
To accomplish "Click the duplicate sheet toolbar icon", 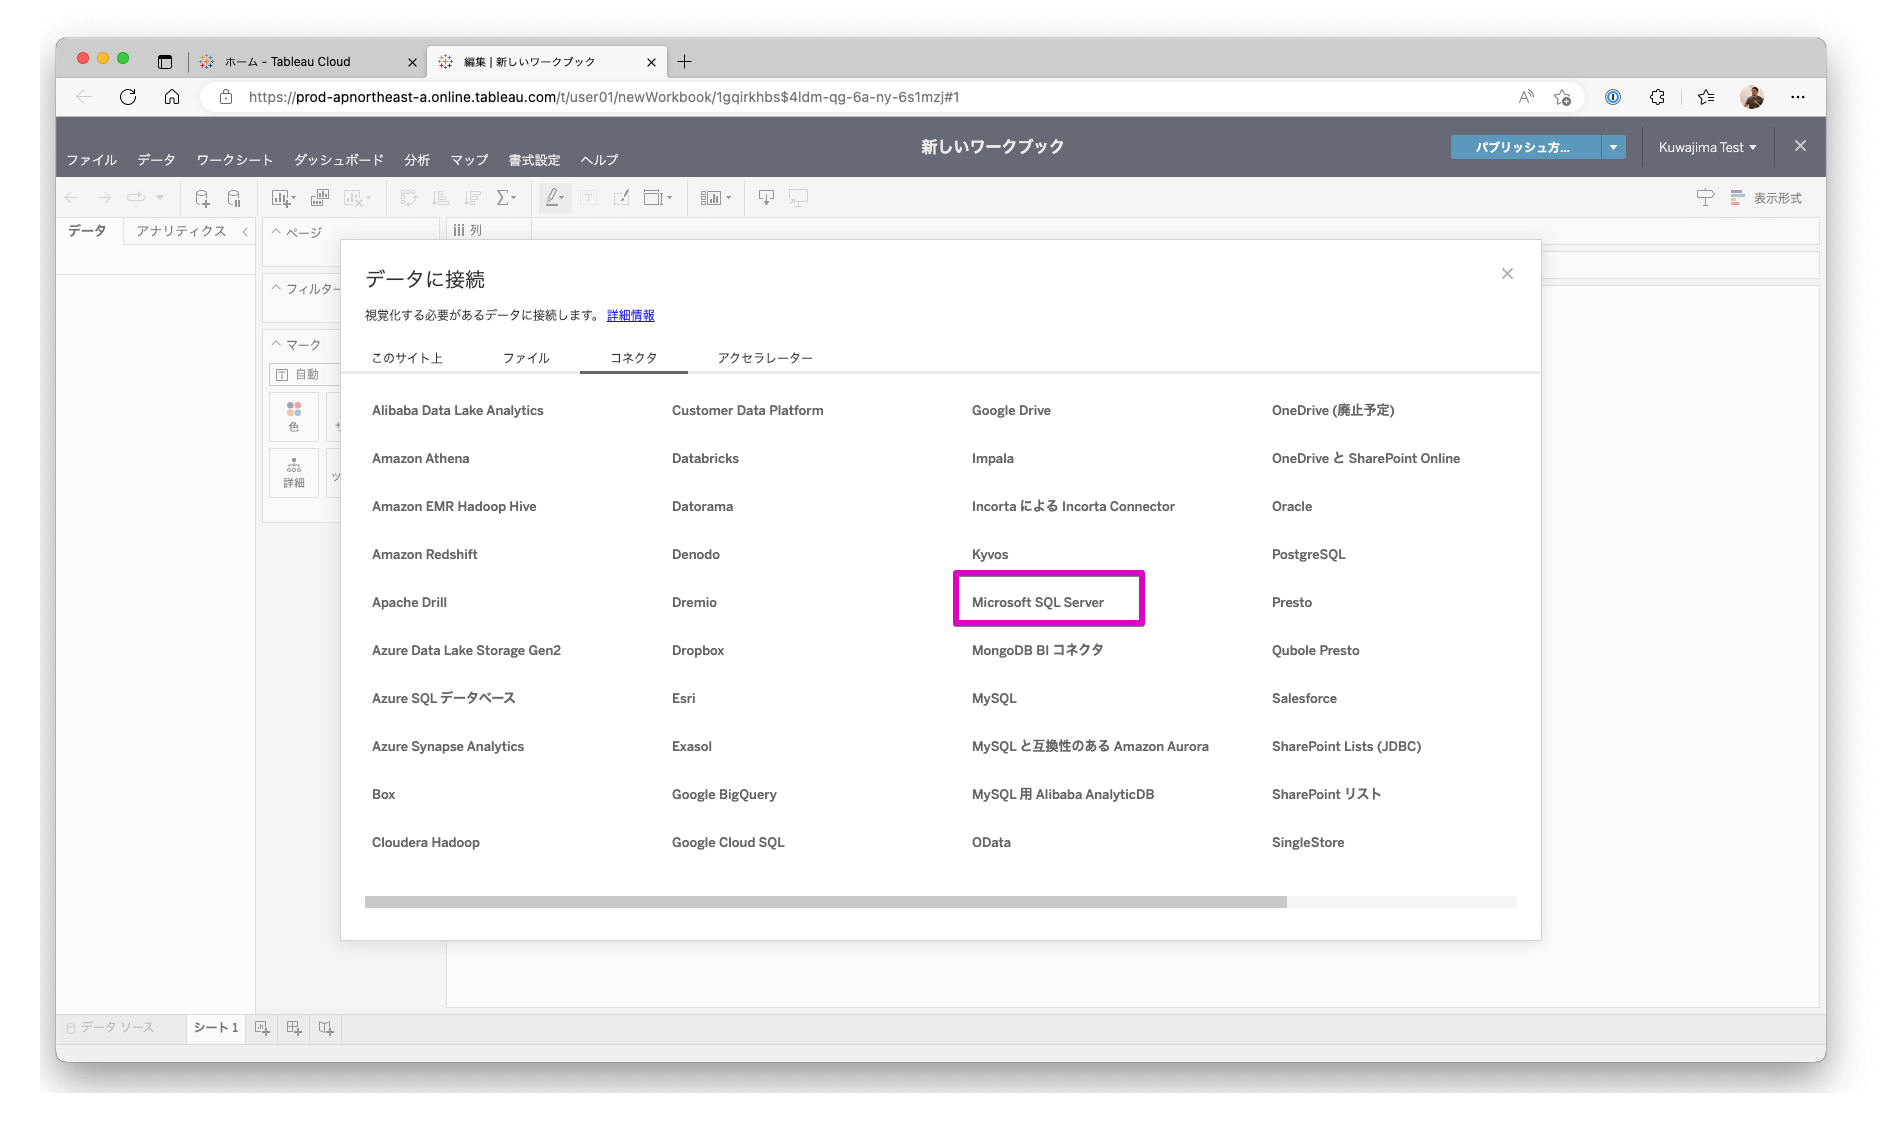I will [x=320, y=198].
